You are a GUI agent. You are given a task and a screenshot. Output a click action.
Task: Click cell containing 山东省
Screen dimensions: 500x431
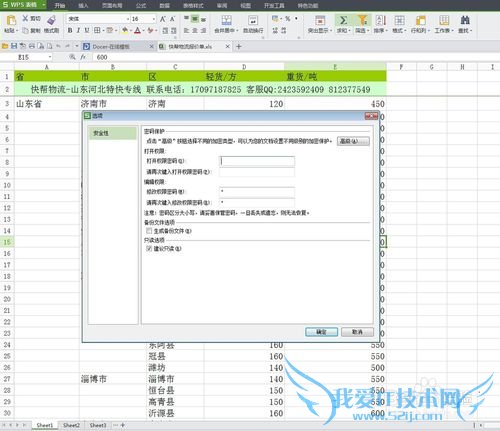[x=47, y=104]
